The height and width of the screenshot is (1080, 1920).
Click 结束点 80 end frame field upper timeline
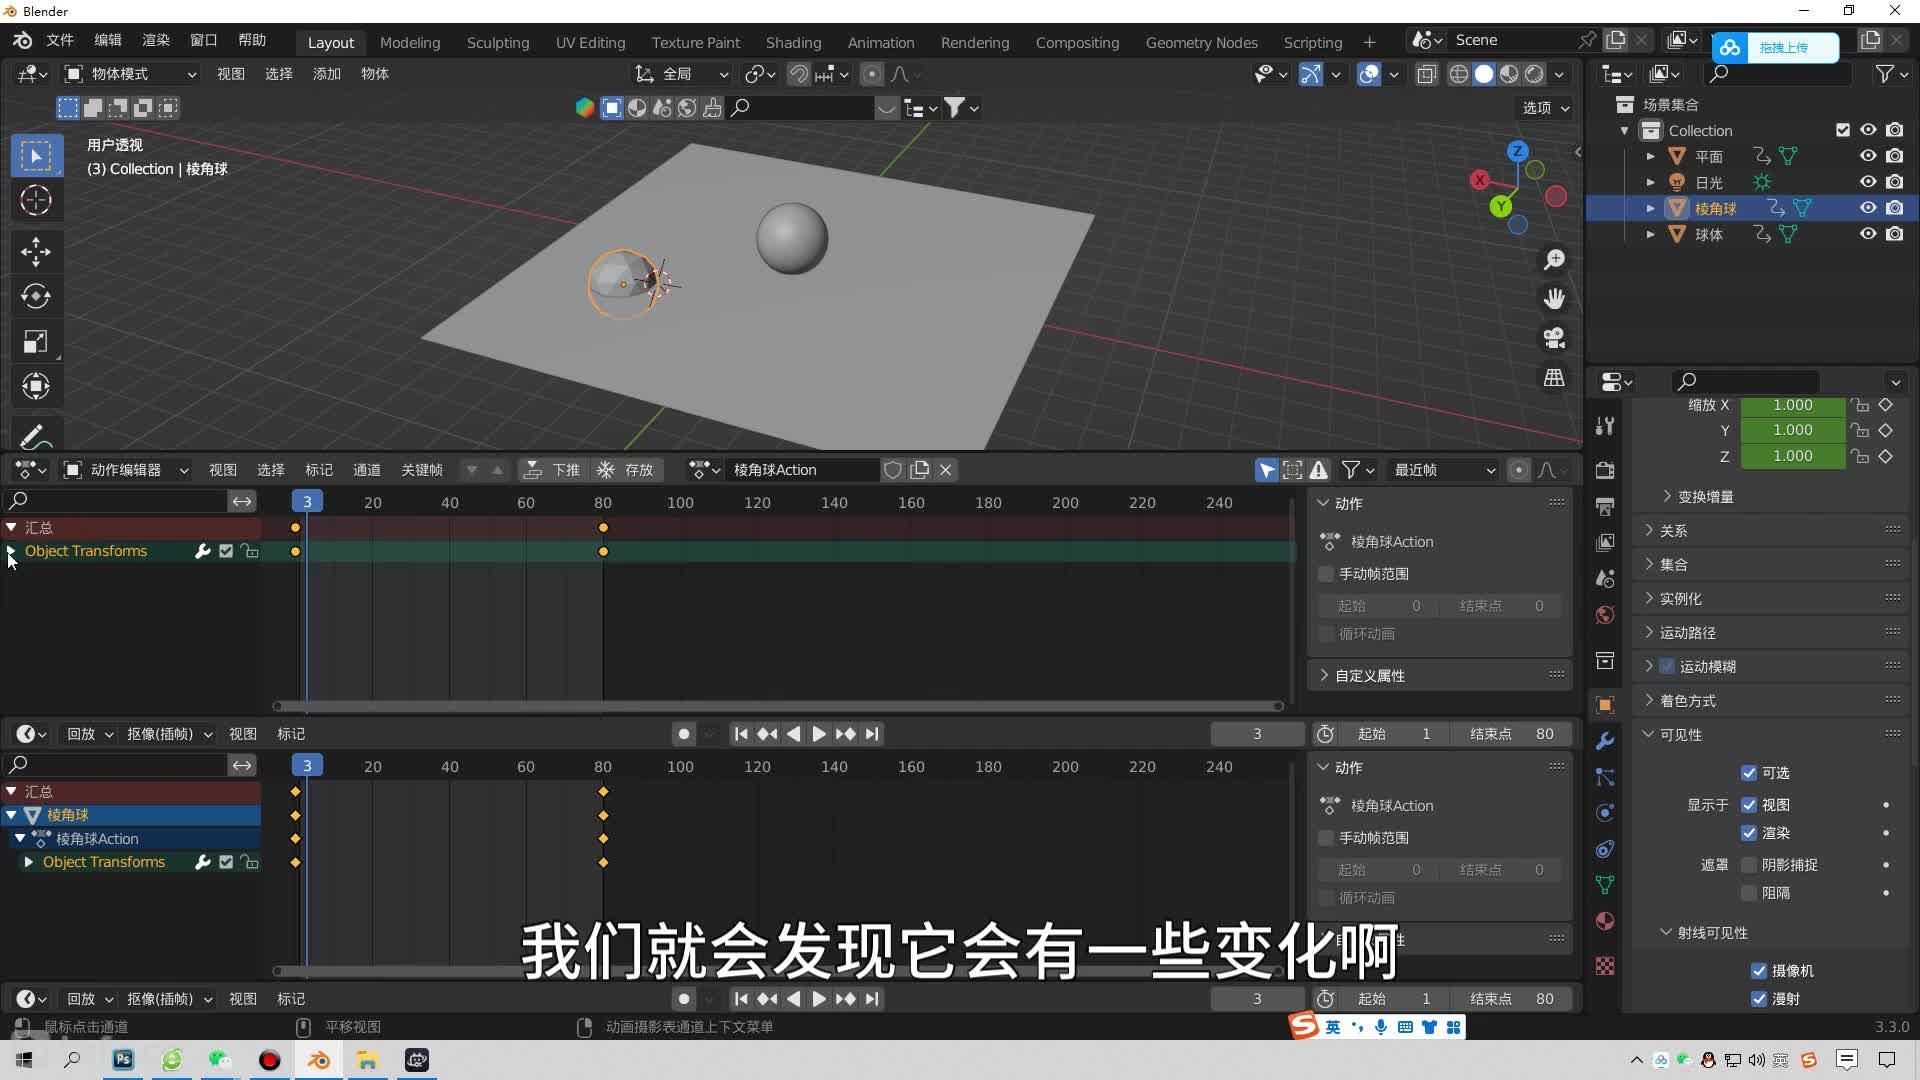click(1511, 734)
